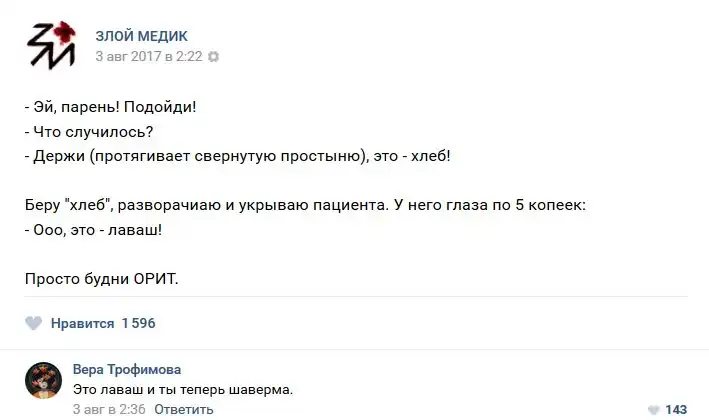This screenshot has width=709, height=420.
Task: Click the ЗЛОЙ МЕДИК group avatar logo
Action: click(x=50, y=46)
